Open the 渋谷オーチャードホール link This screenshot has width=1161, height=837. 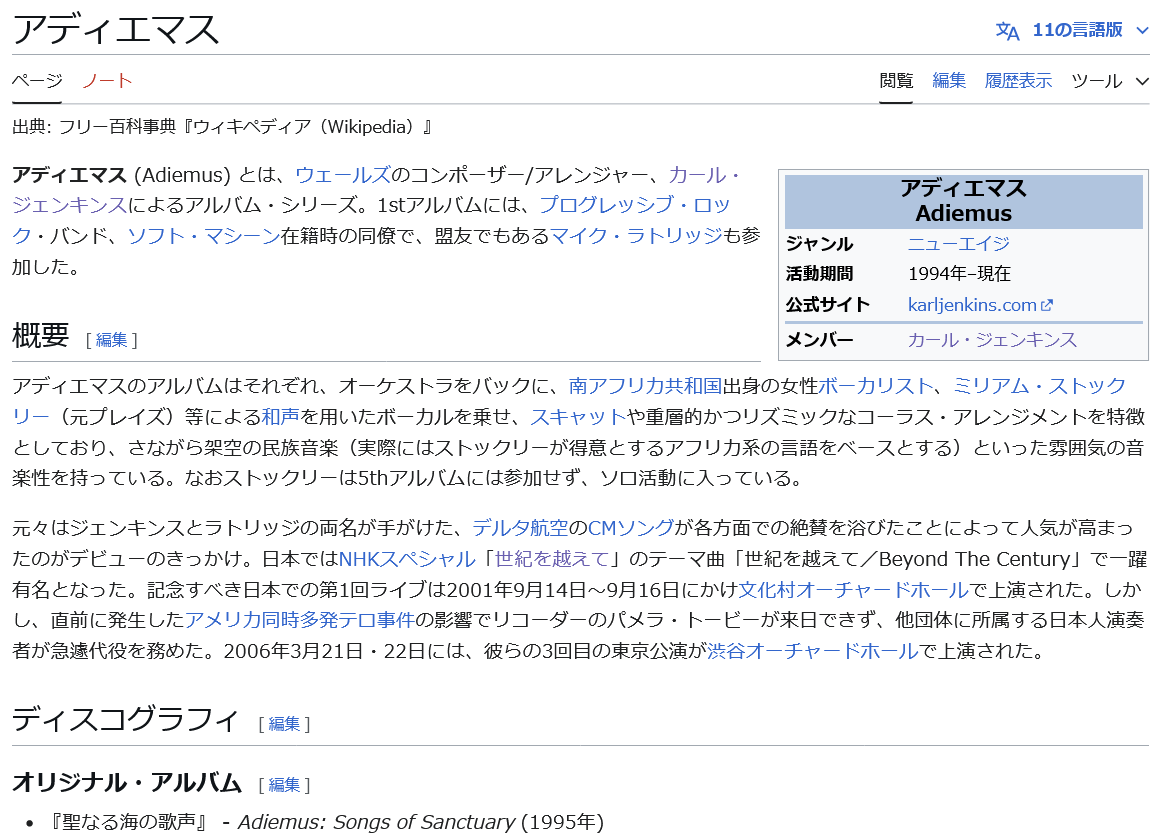click(x=812, y=650)
